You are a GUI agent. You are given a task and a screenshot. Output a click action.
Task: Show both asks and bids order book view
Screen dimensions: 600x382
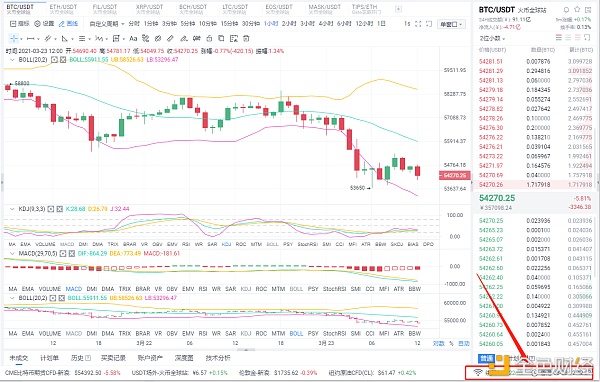(x=559, y=38)
